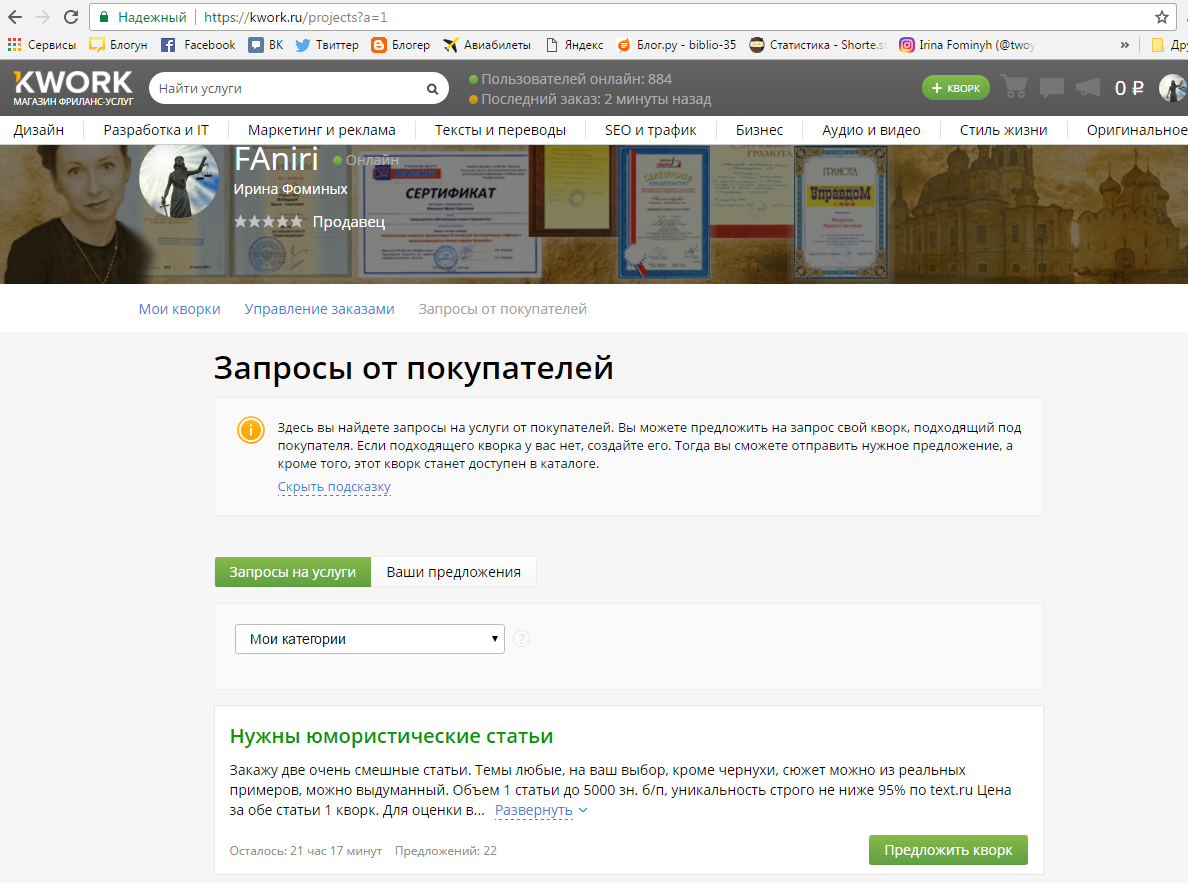Screen dimensions: 1188x883
Task: Switch to Ваши предложения tab
Action: (x=453, y=572)
